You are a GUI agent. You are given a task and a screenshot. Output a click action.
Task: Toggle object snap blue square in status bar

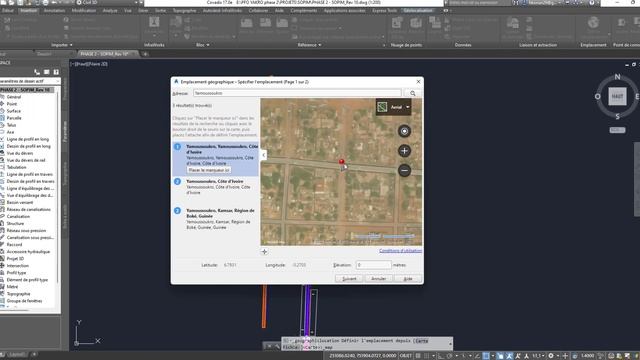pyautogui.click(x=486, y=356)
